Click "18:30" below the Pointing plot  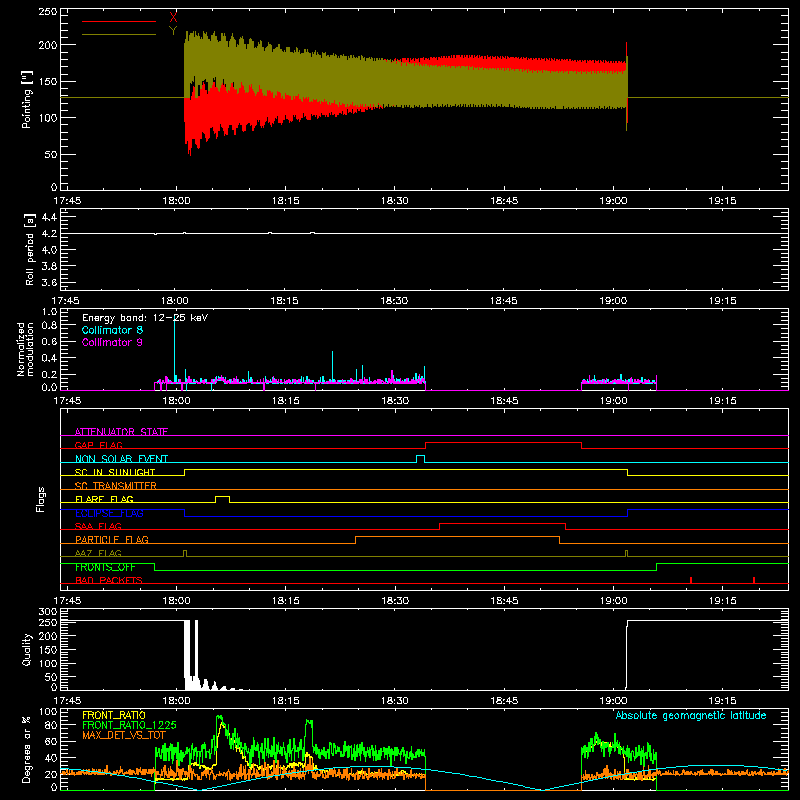[394, 201]
